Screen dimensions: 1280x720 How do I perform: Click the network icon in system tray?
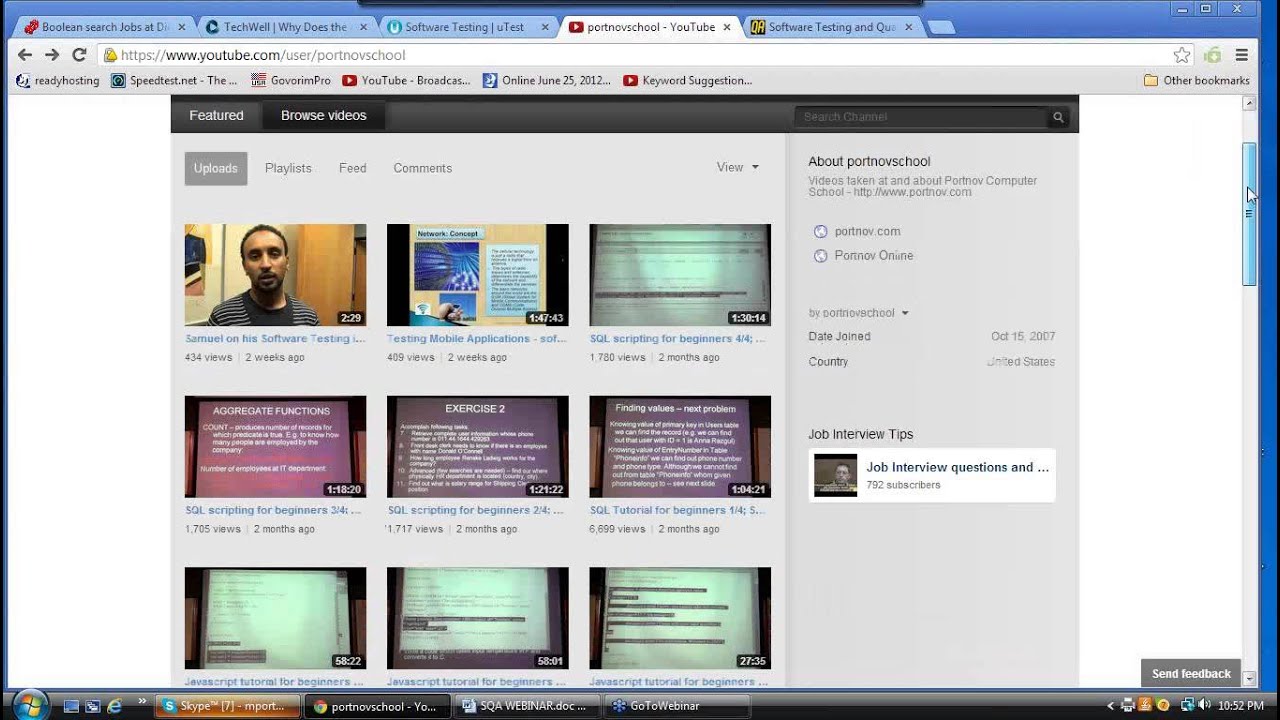[x=1187, y=705]
